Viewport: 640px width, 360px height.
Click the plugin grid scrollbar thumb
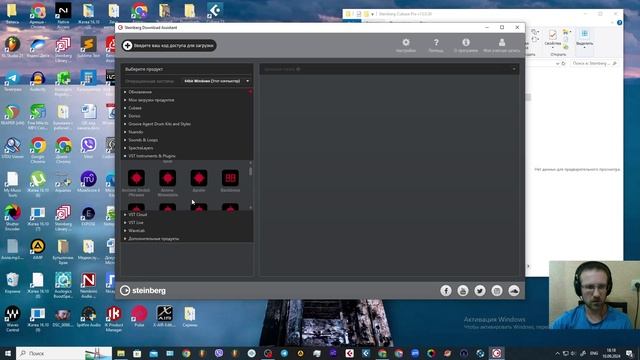coord(250,171)
